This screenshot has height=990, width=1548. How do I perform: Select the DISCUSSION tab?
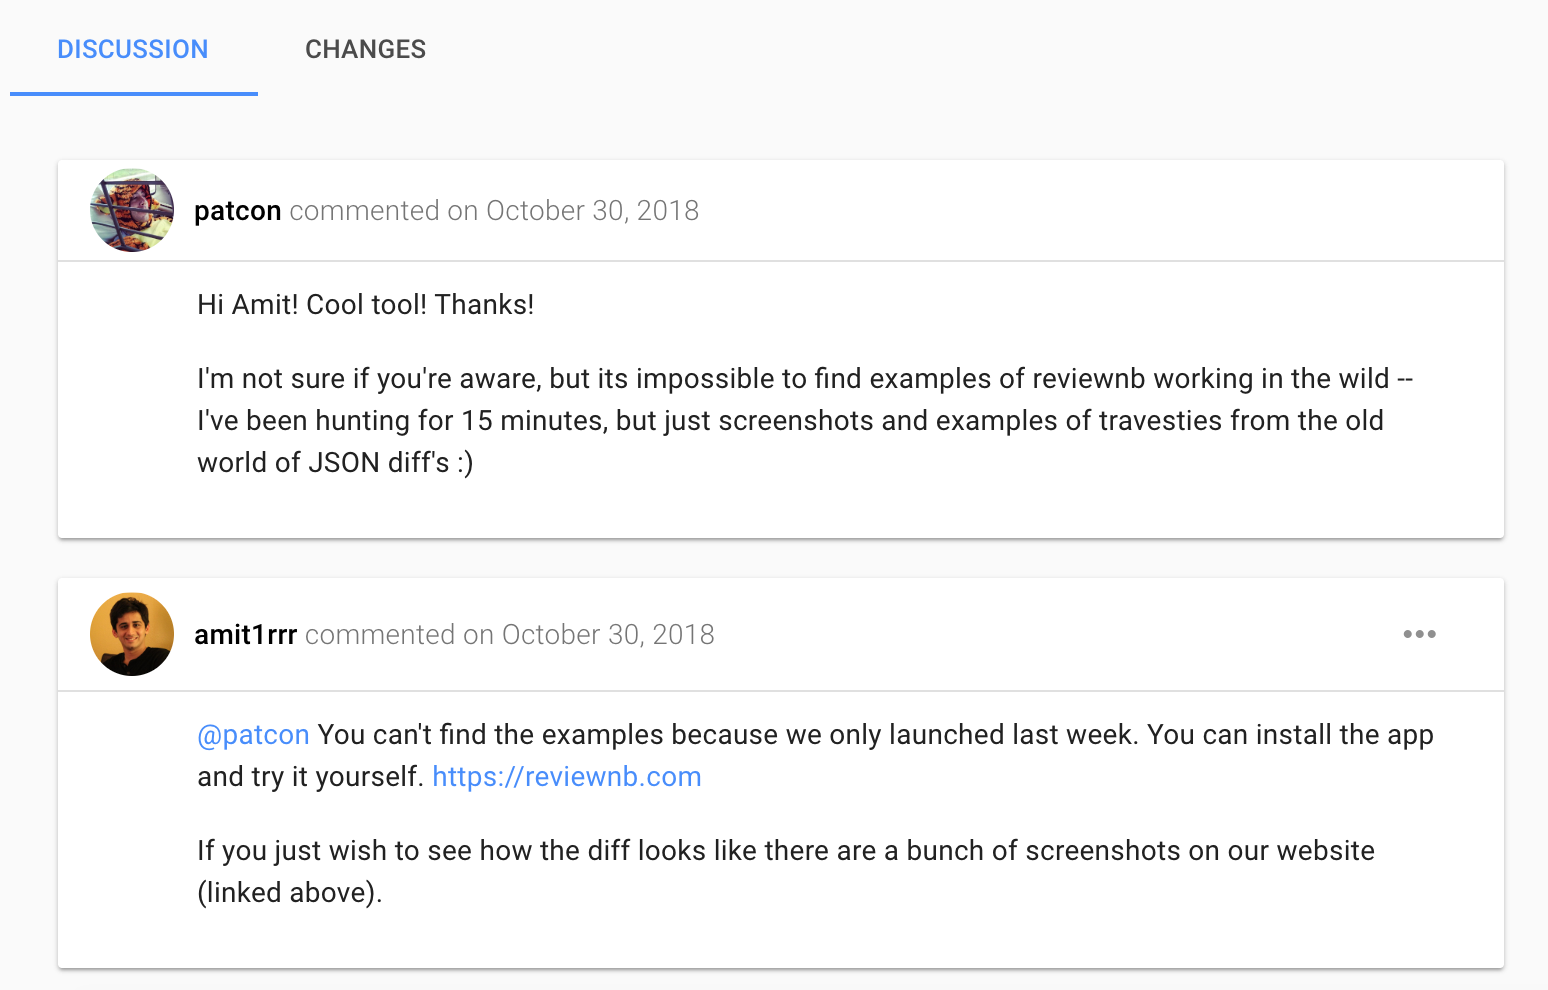133,49
